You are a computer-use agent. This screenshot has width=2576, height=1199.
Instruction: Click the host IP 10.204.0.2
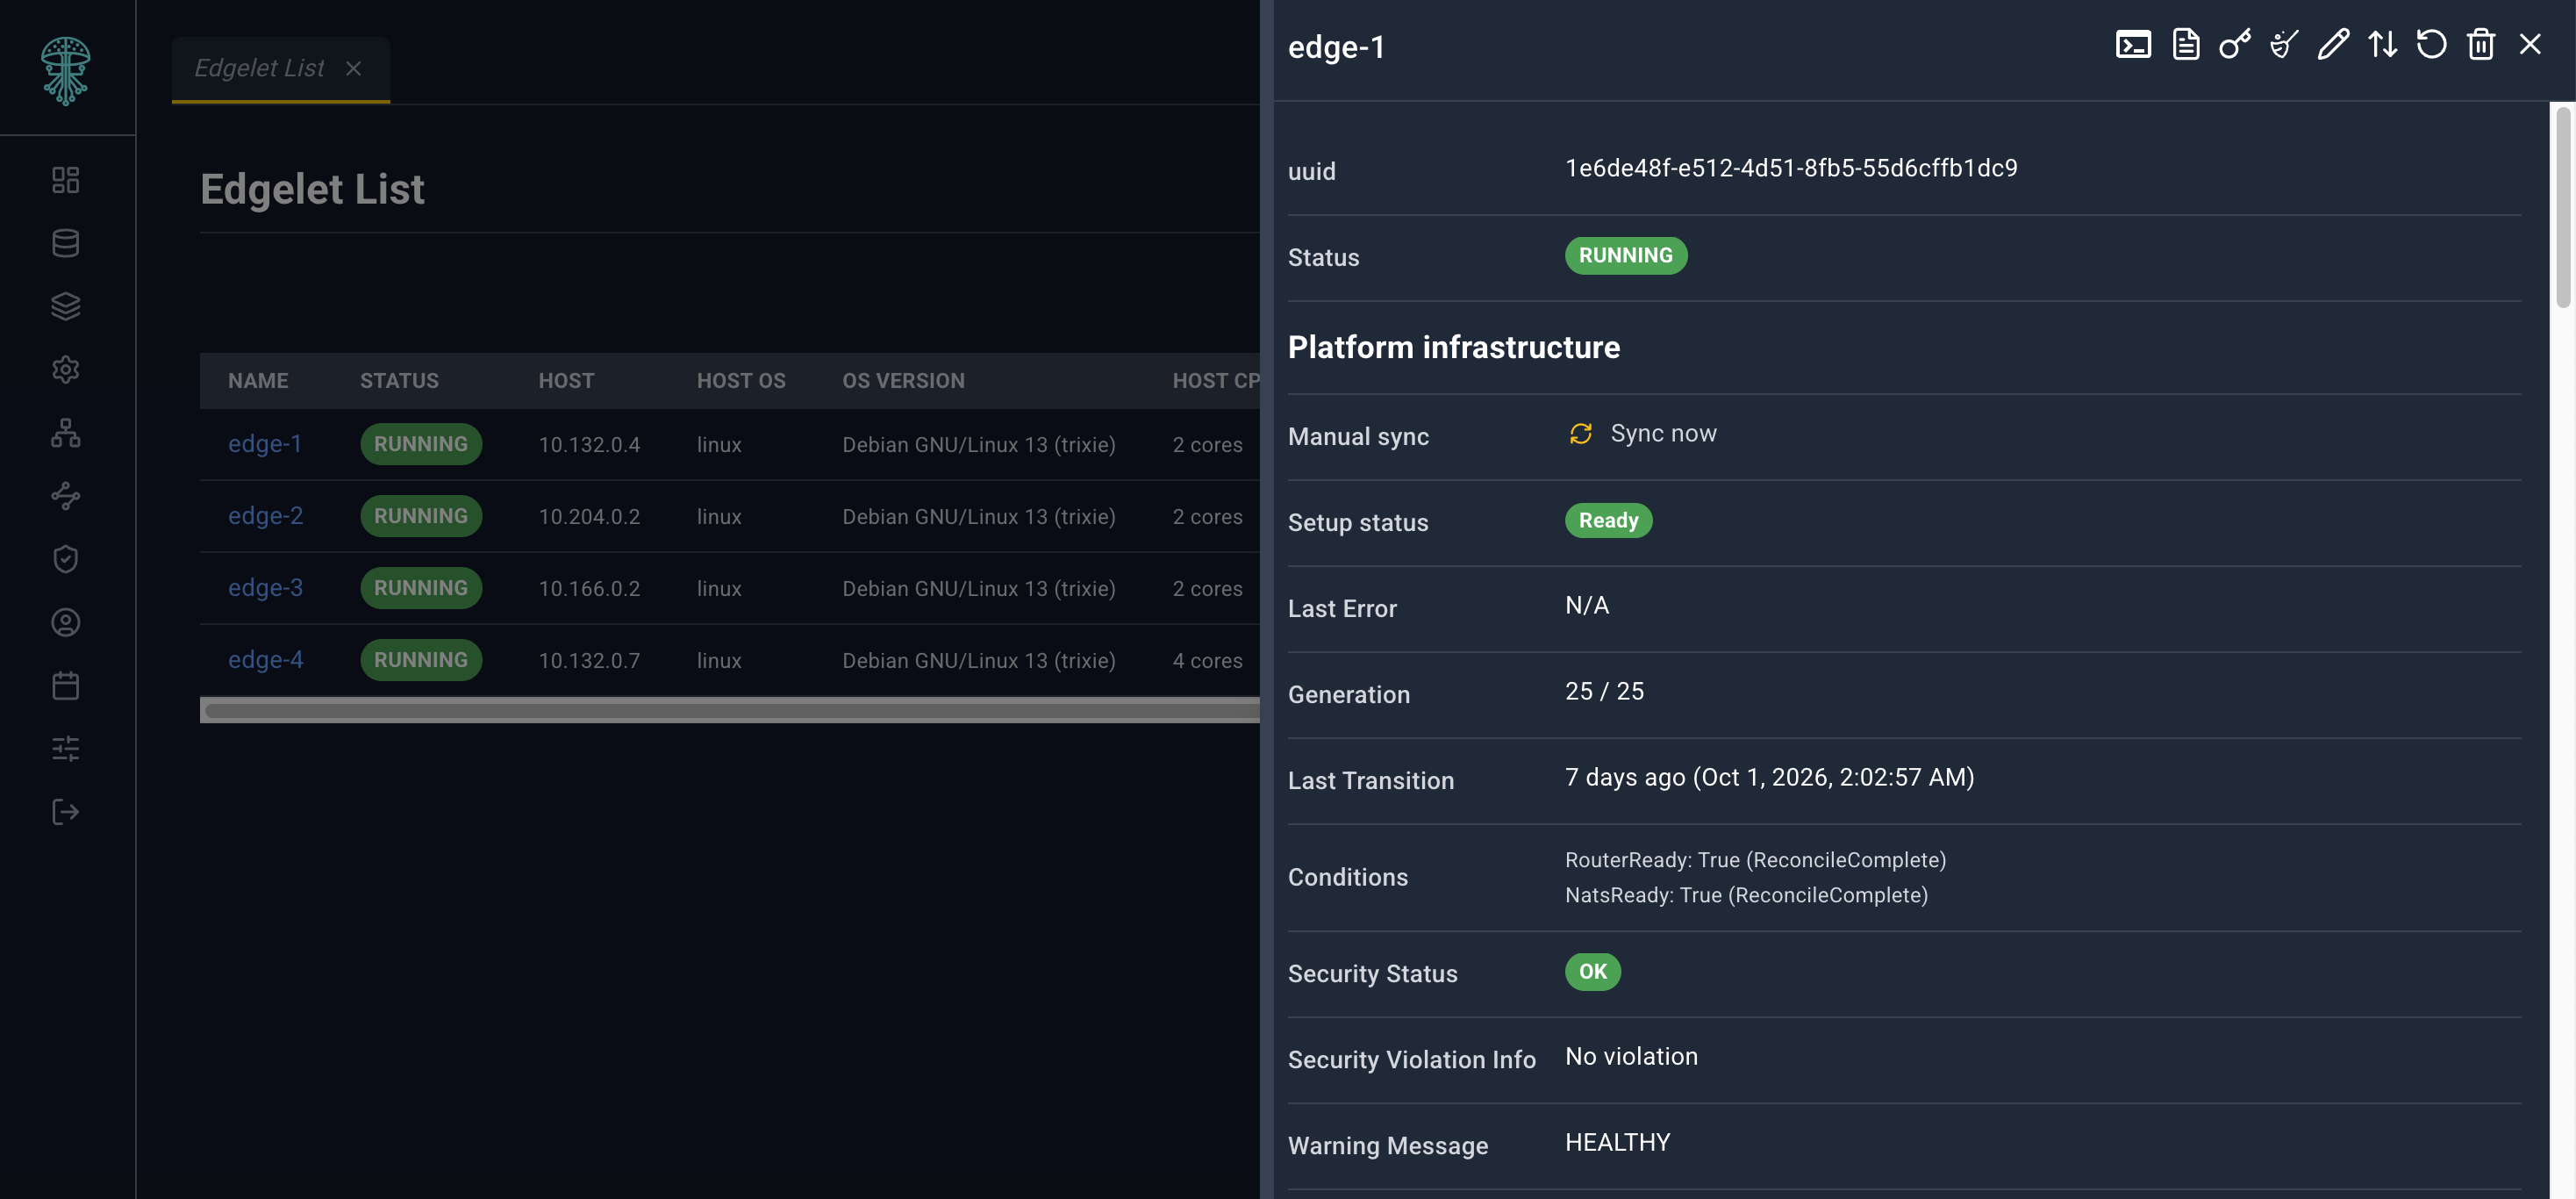click(589, 517)
